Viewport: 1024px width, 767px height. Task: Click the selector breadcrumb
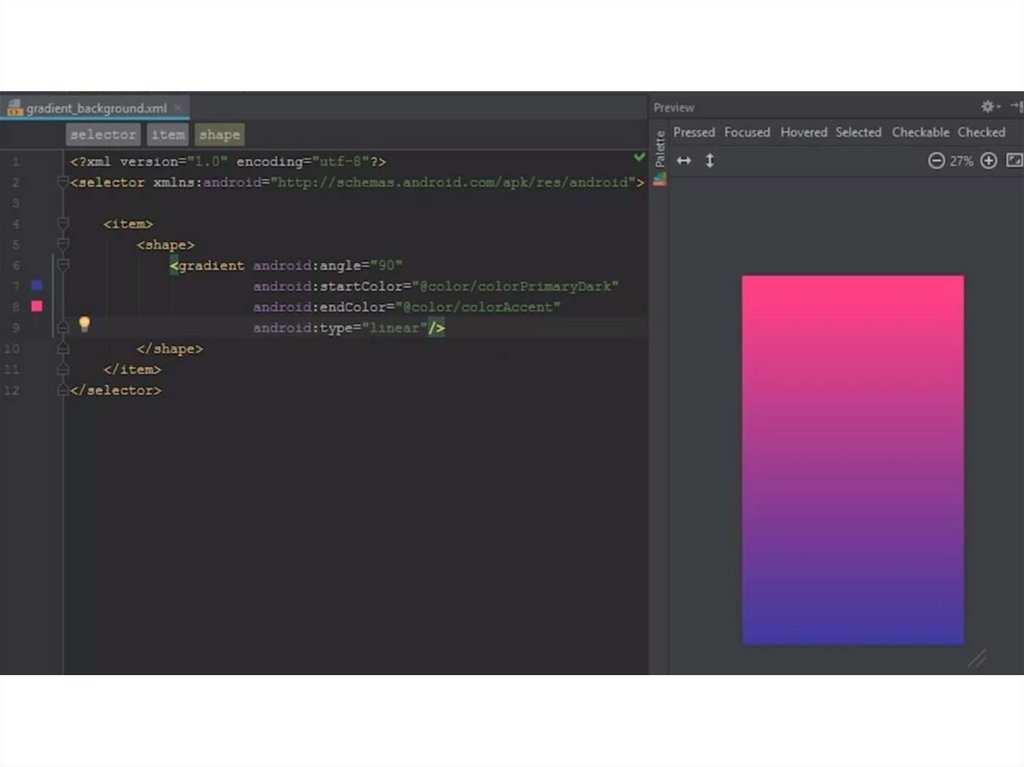point(103,135)
